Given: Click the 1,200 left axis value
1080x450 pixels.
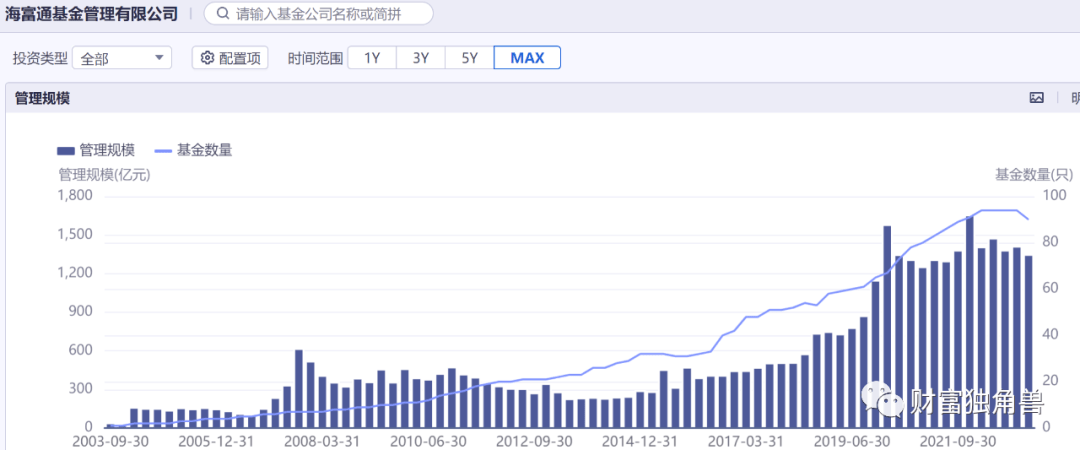Looking at the screenshot, I should [x=76, y=274].
